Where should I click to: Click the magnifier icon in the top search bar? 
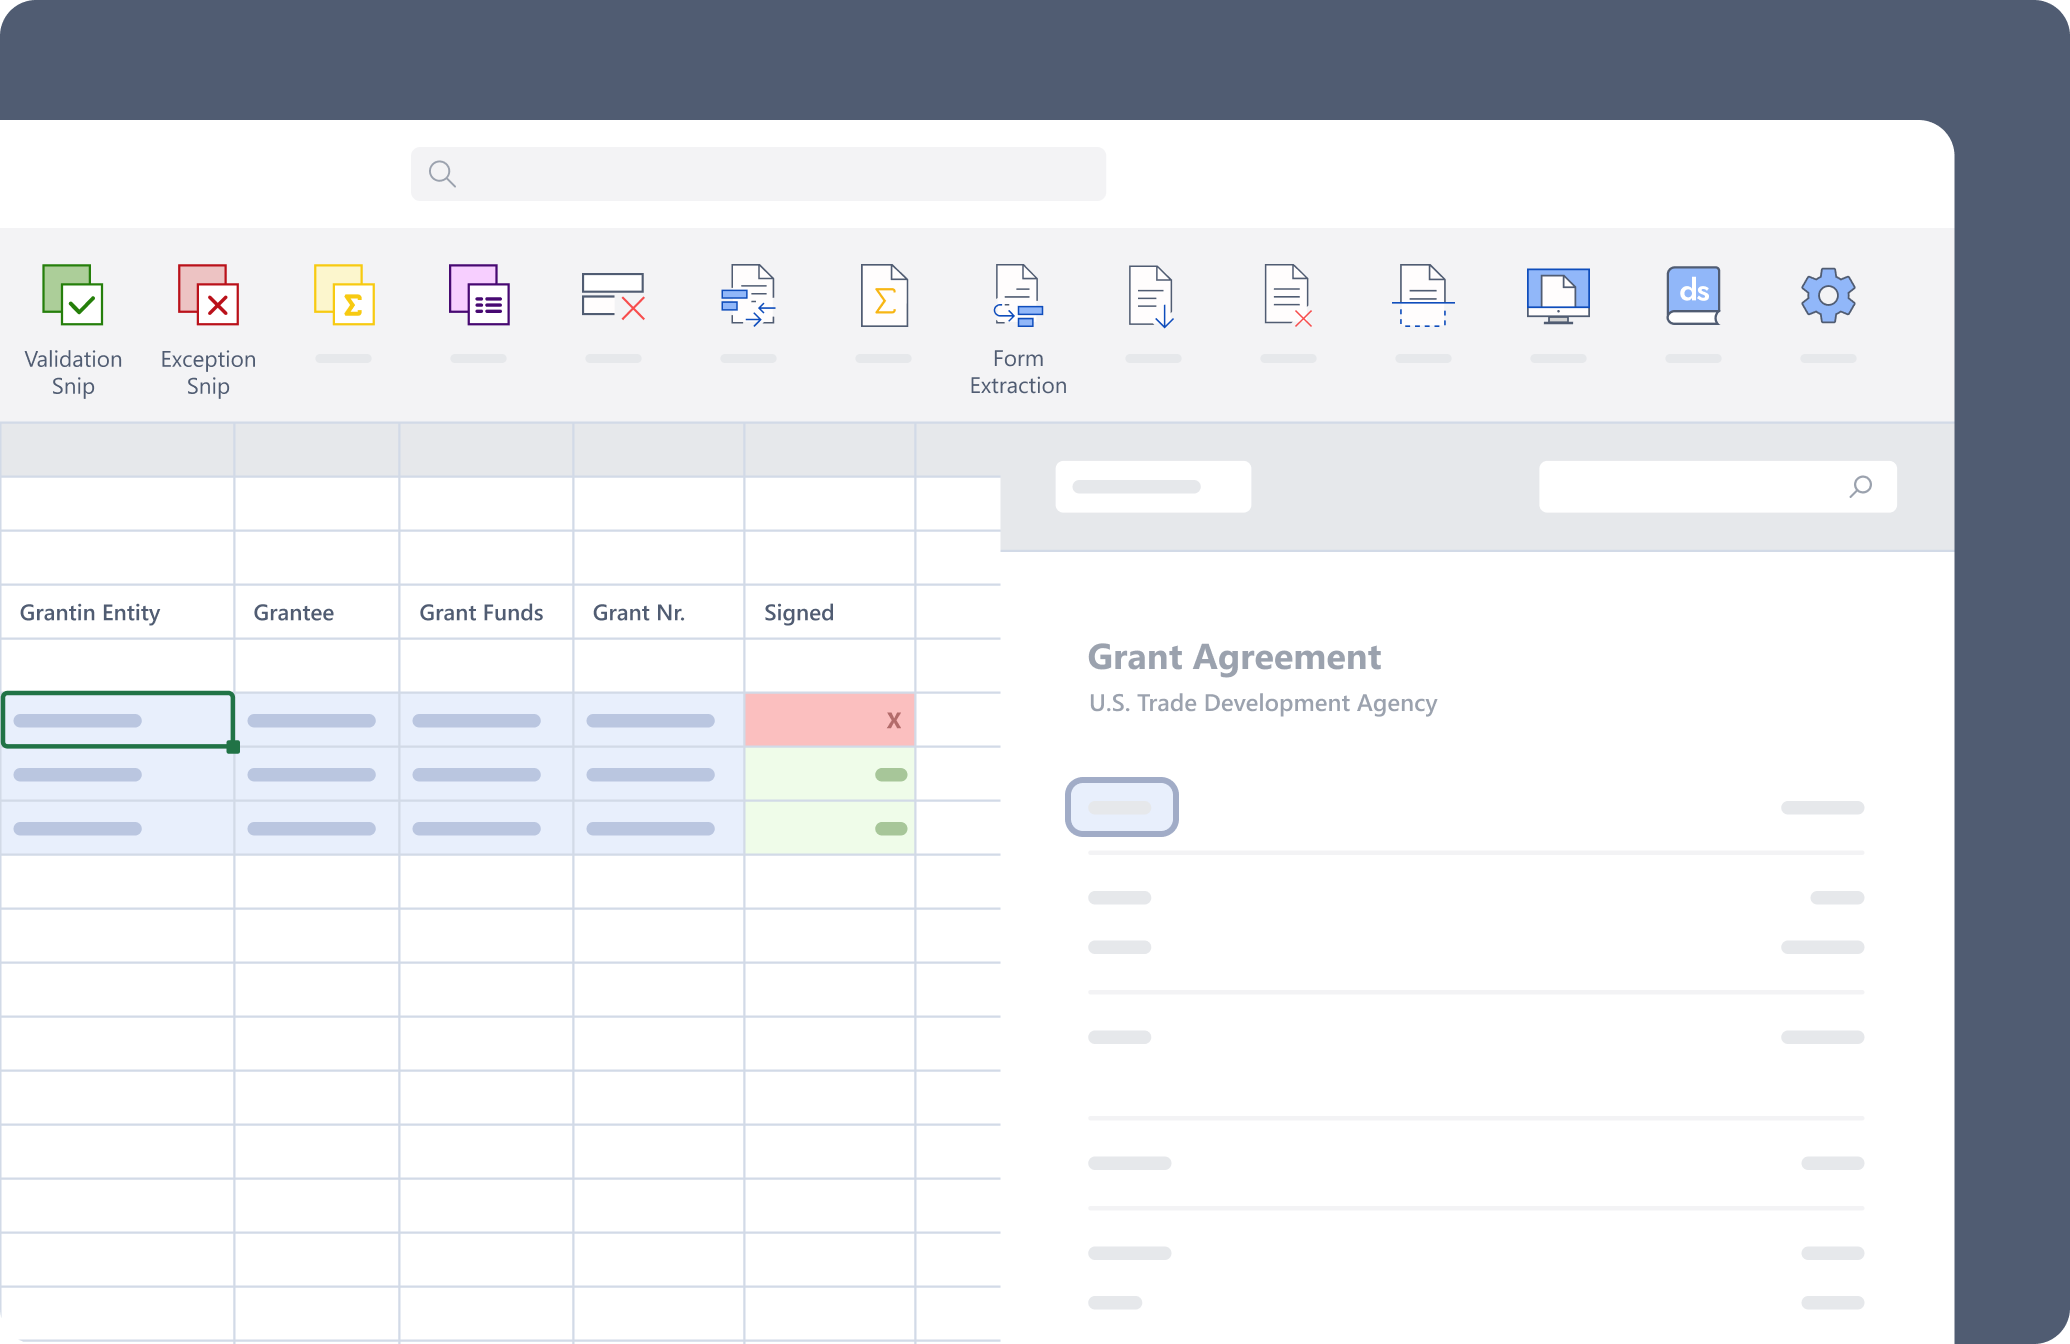pyautogui.click(x=442, y=174)
